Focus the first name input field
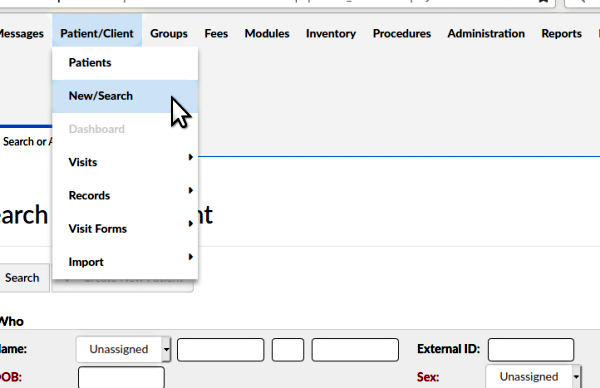The image size is (600, 388). click(x=220, y=350)
